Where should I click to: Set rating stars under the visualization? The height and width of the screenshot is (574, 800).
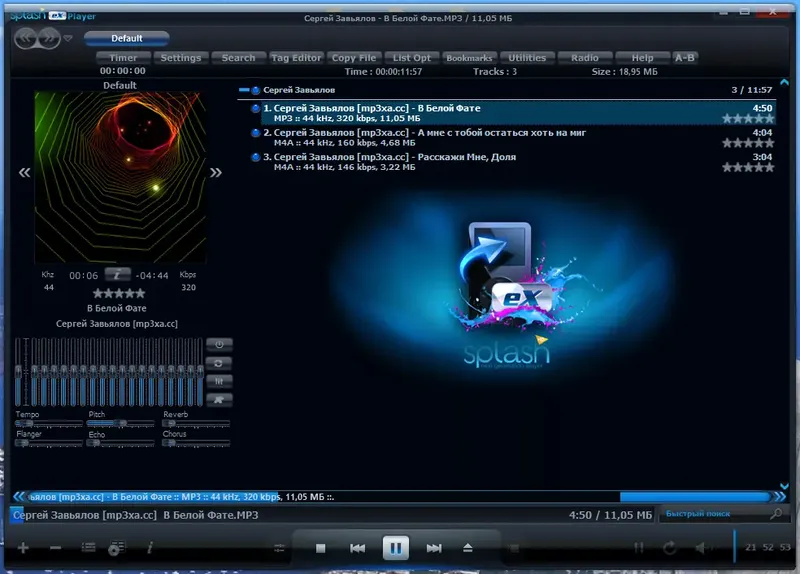(119, 293)
